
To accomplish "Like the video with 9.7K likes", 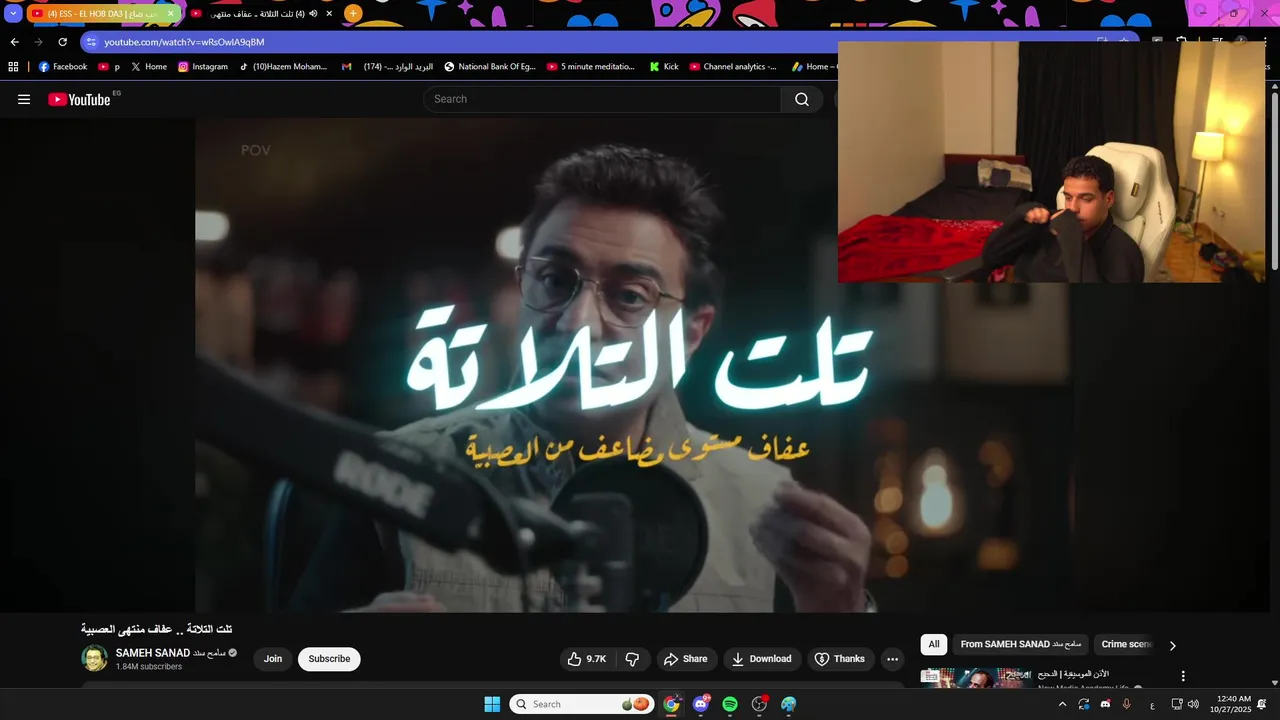I will coord(587,659).
